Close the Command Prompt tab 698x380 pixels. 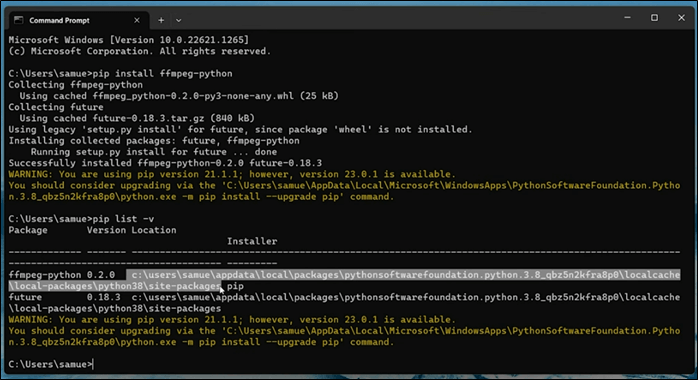(137, 20)
